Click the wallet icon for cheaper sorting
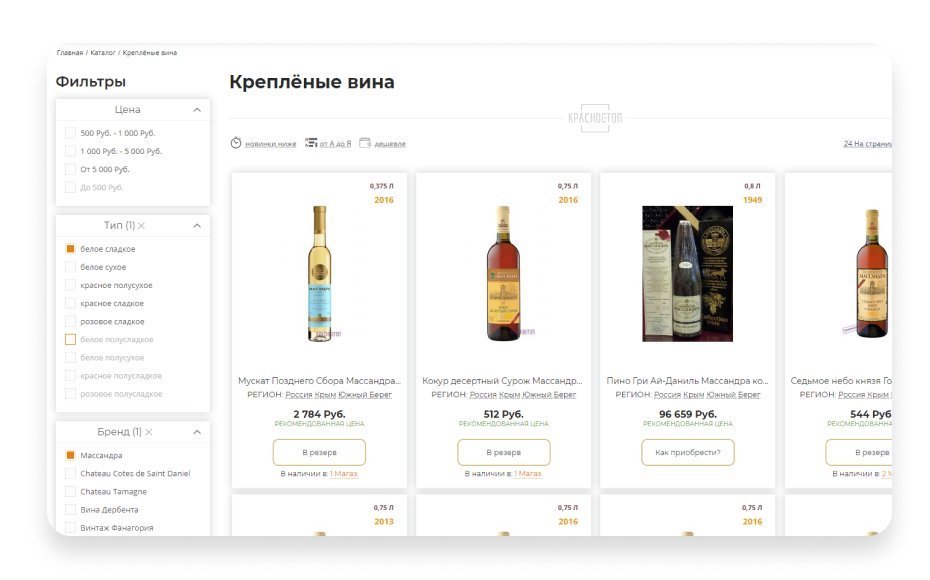This screenshot has width=930, height=580. tap(365, 143)
